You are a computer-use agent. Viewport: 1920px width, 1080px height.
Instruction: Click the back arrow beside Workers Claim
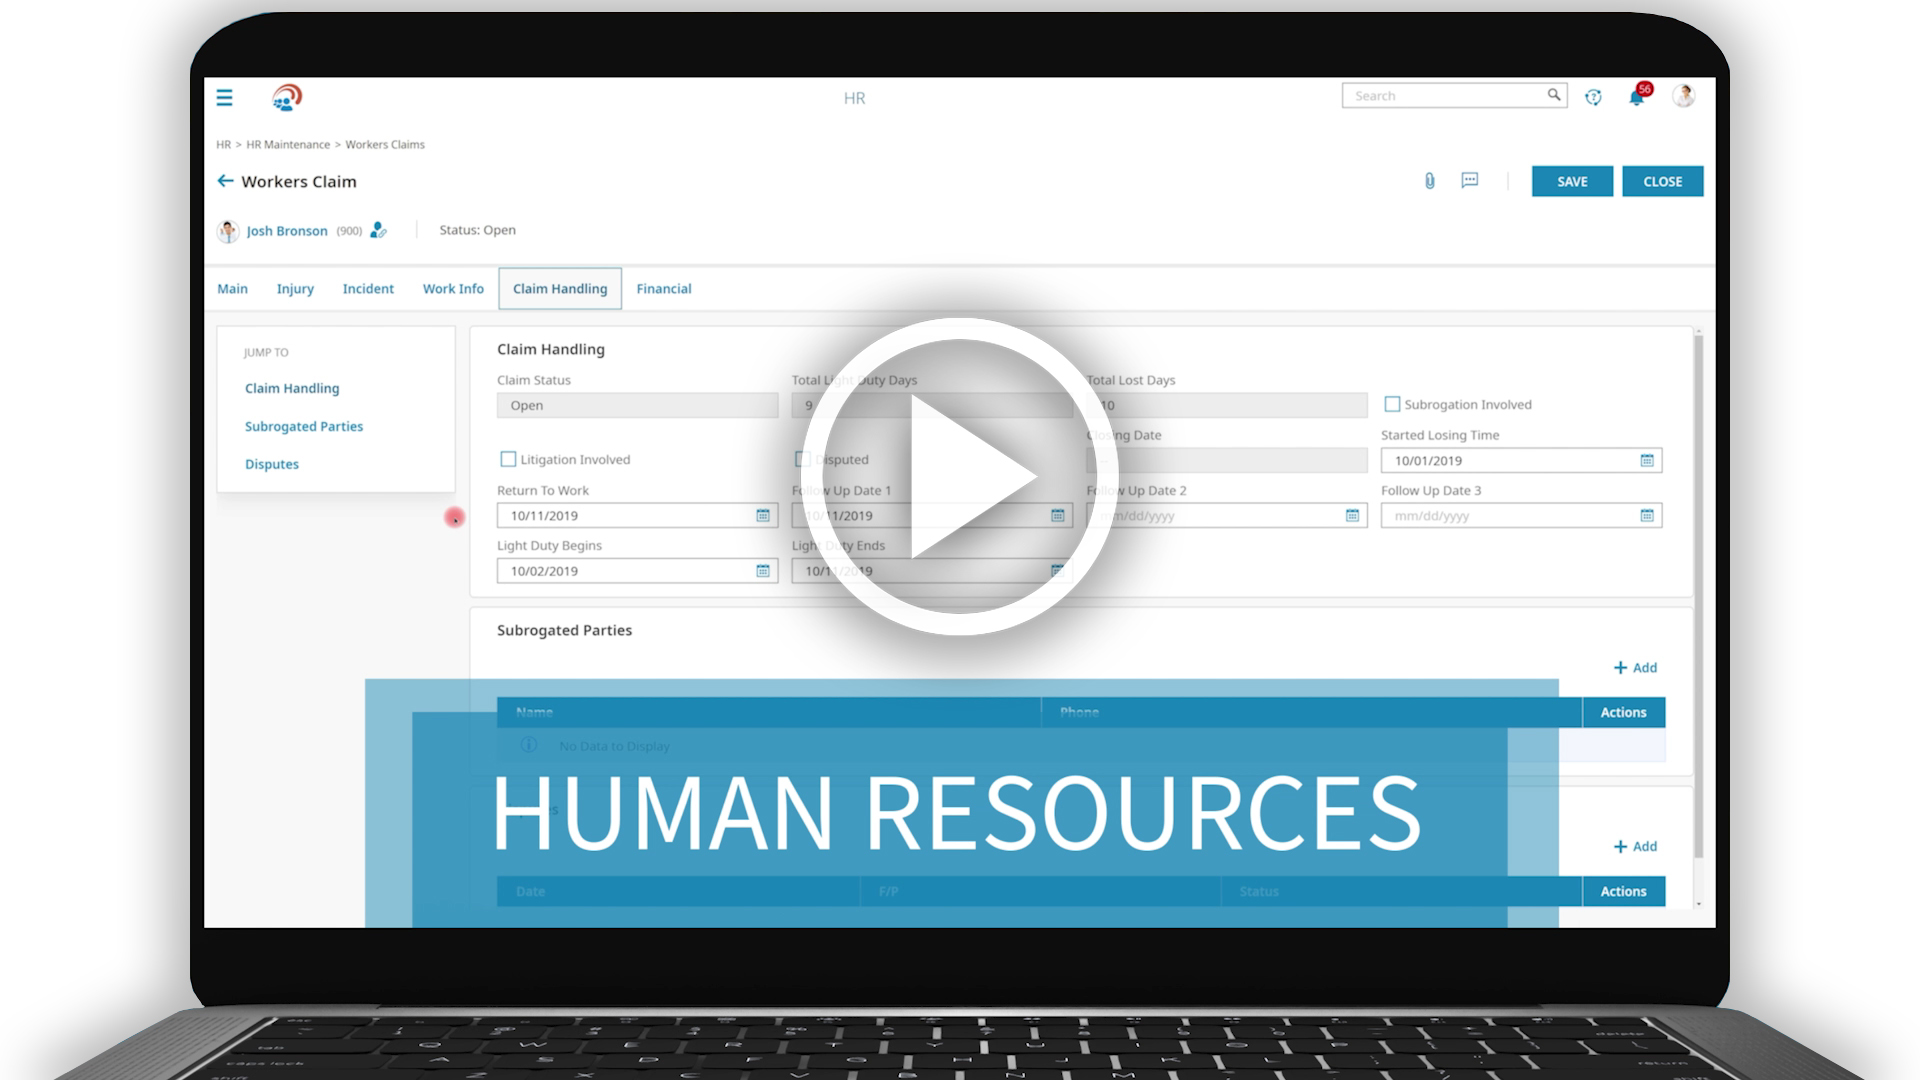coord(225,181)
